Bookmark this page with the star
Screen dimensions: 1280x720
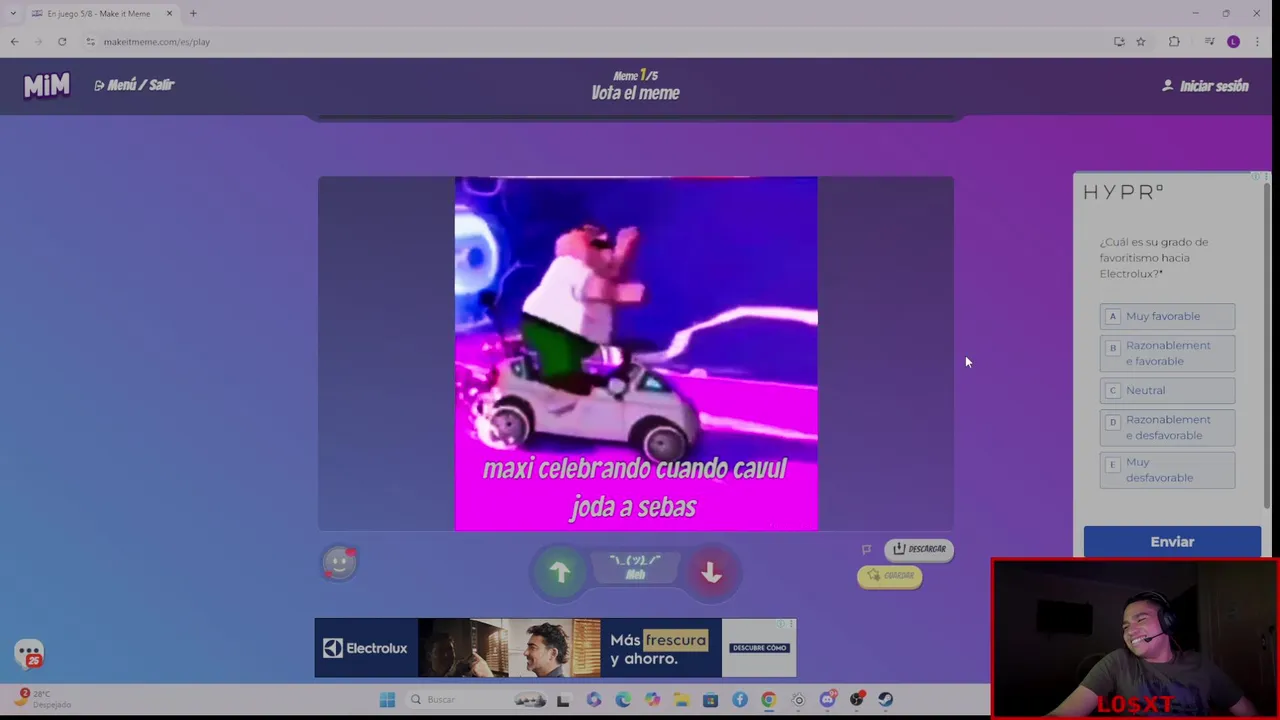(x=1140, y=42)
